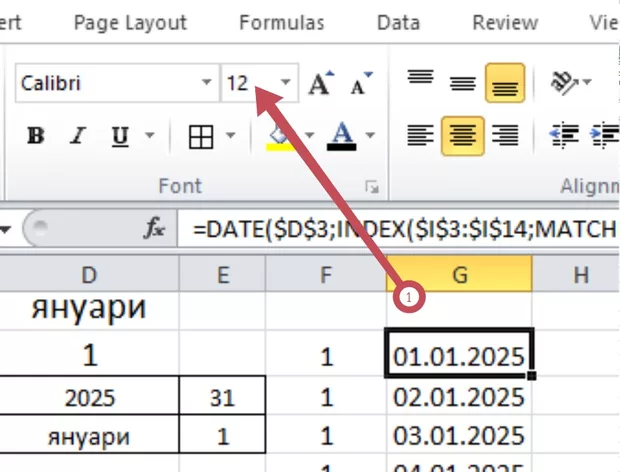
Task: Click the Decrease Indent icon
Action: coord(565,135)
